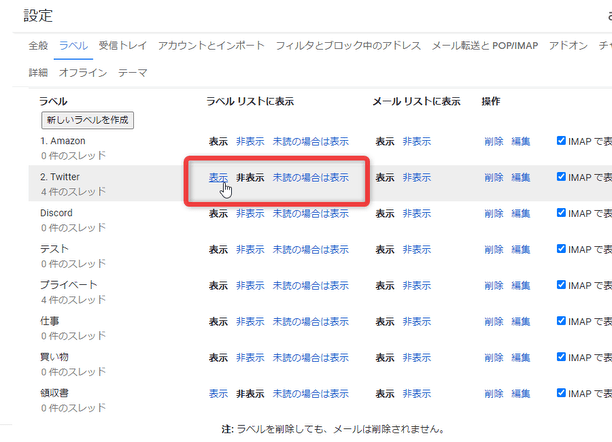Click mail list 非表示 for Discord
Screen dimensions: 612x442
click(417, 214)
